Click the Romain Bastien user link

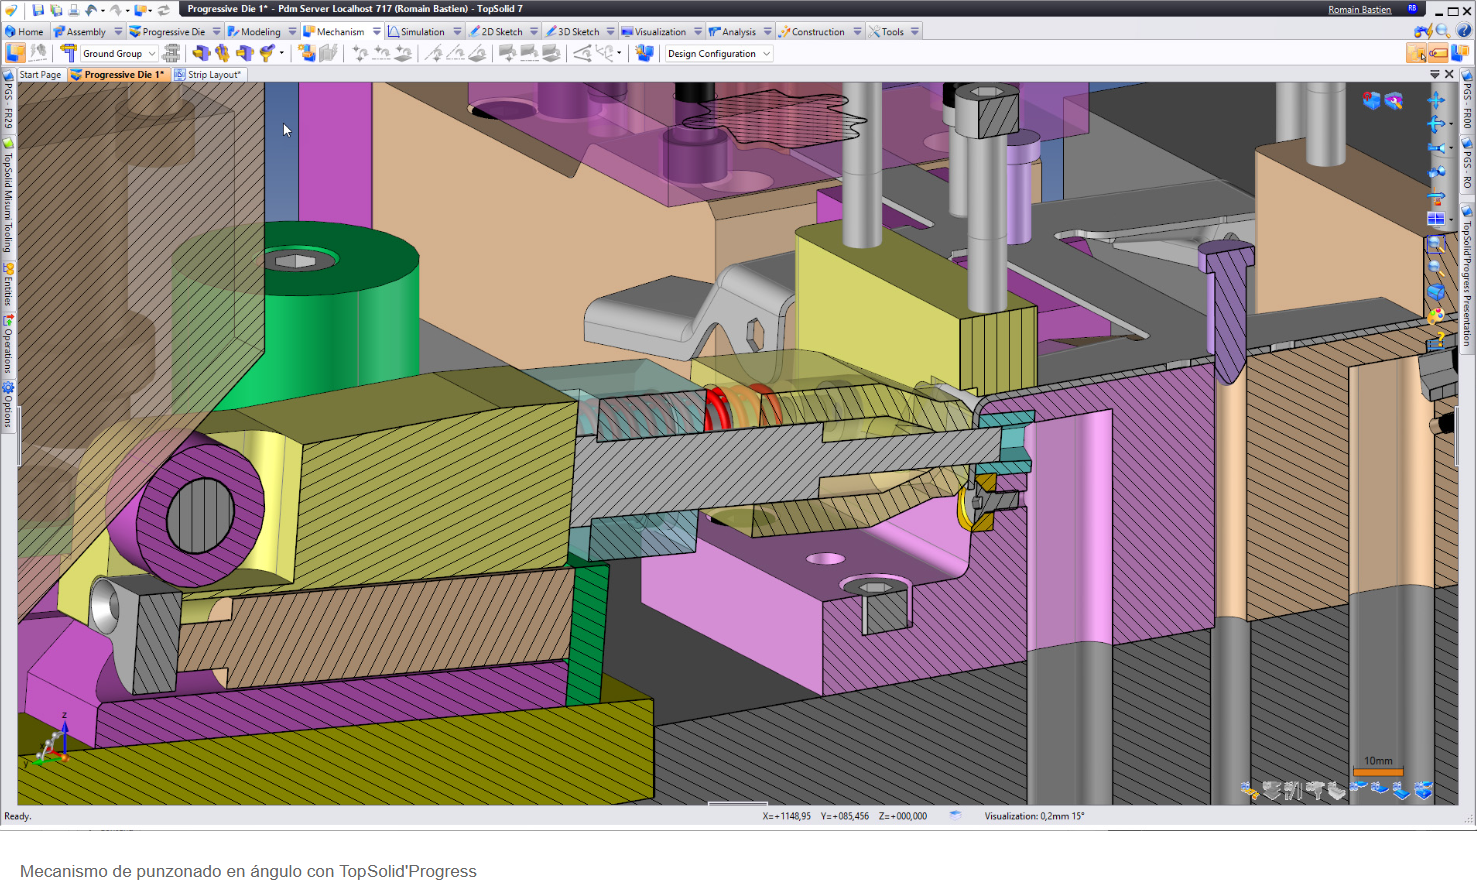(x=1359, y=10)
